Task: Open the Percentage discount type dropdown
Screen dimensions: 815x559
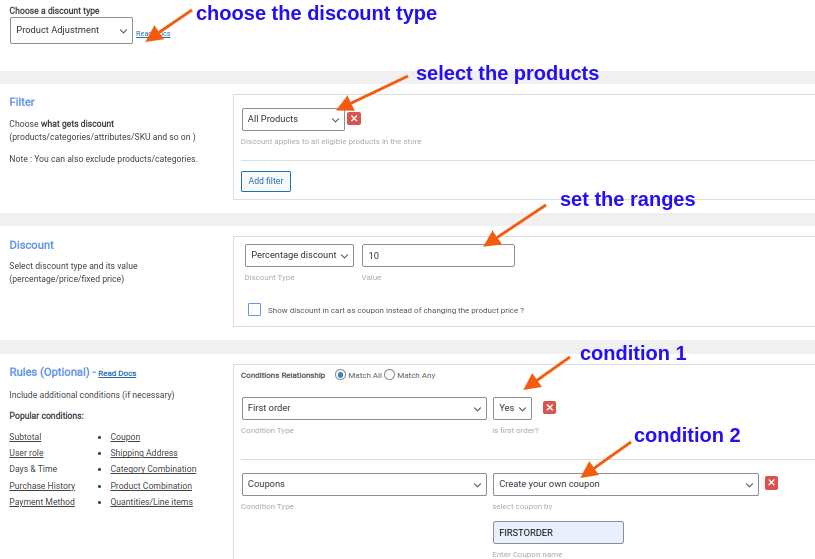Action: click(x=299, y=255)
